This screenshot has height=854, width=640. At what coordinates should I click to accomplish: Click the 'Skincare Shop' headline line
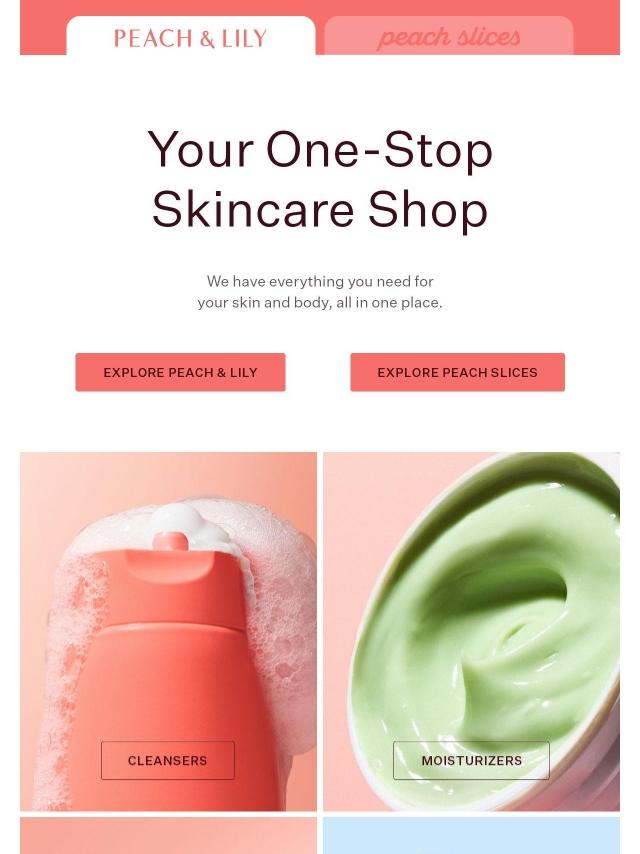click(x=320, y=210)
